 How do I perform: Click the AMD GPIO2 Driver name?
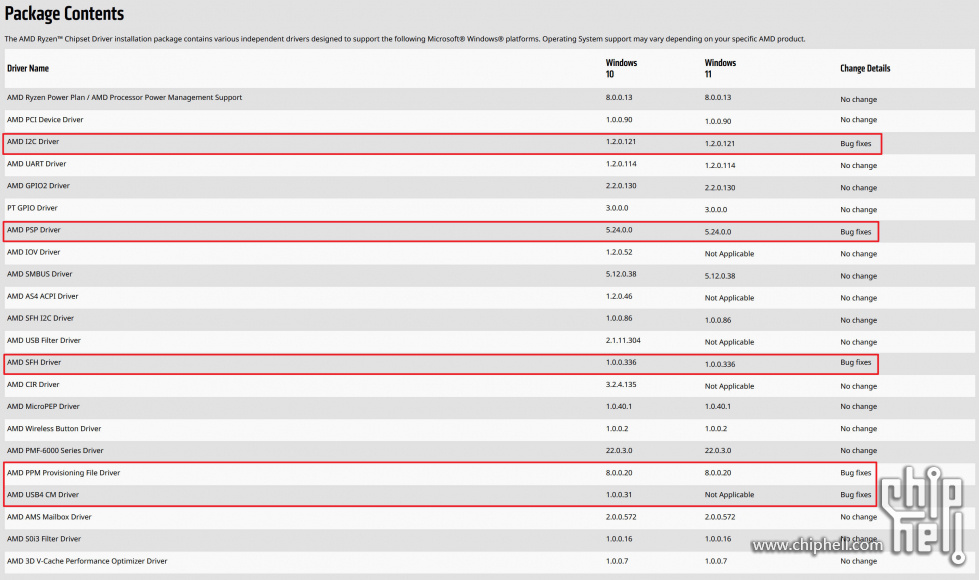(x=38, y=186)
